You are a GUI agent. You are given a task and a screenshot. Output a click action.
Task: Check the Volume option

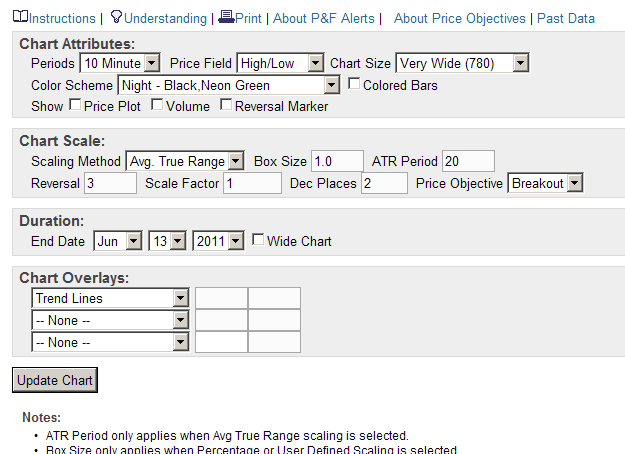[x=157, y=105]
